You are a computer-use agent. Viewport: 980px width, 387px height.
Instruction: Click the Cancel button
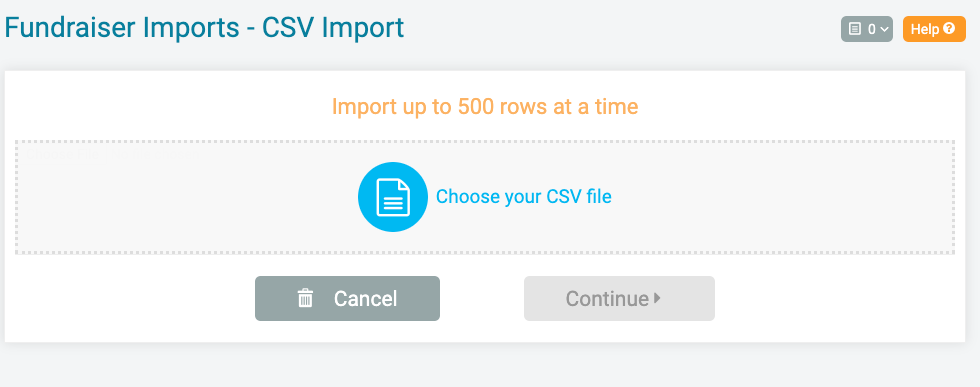pyautogui.click(x=347, y=298)
